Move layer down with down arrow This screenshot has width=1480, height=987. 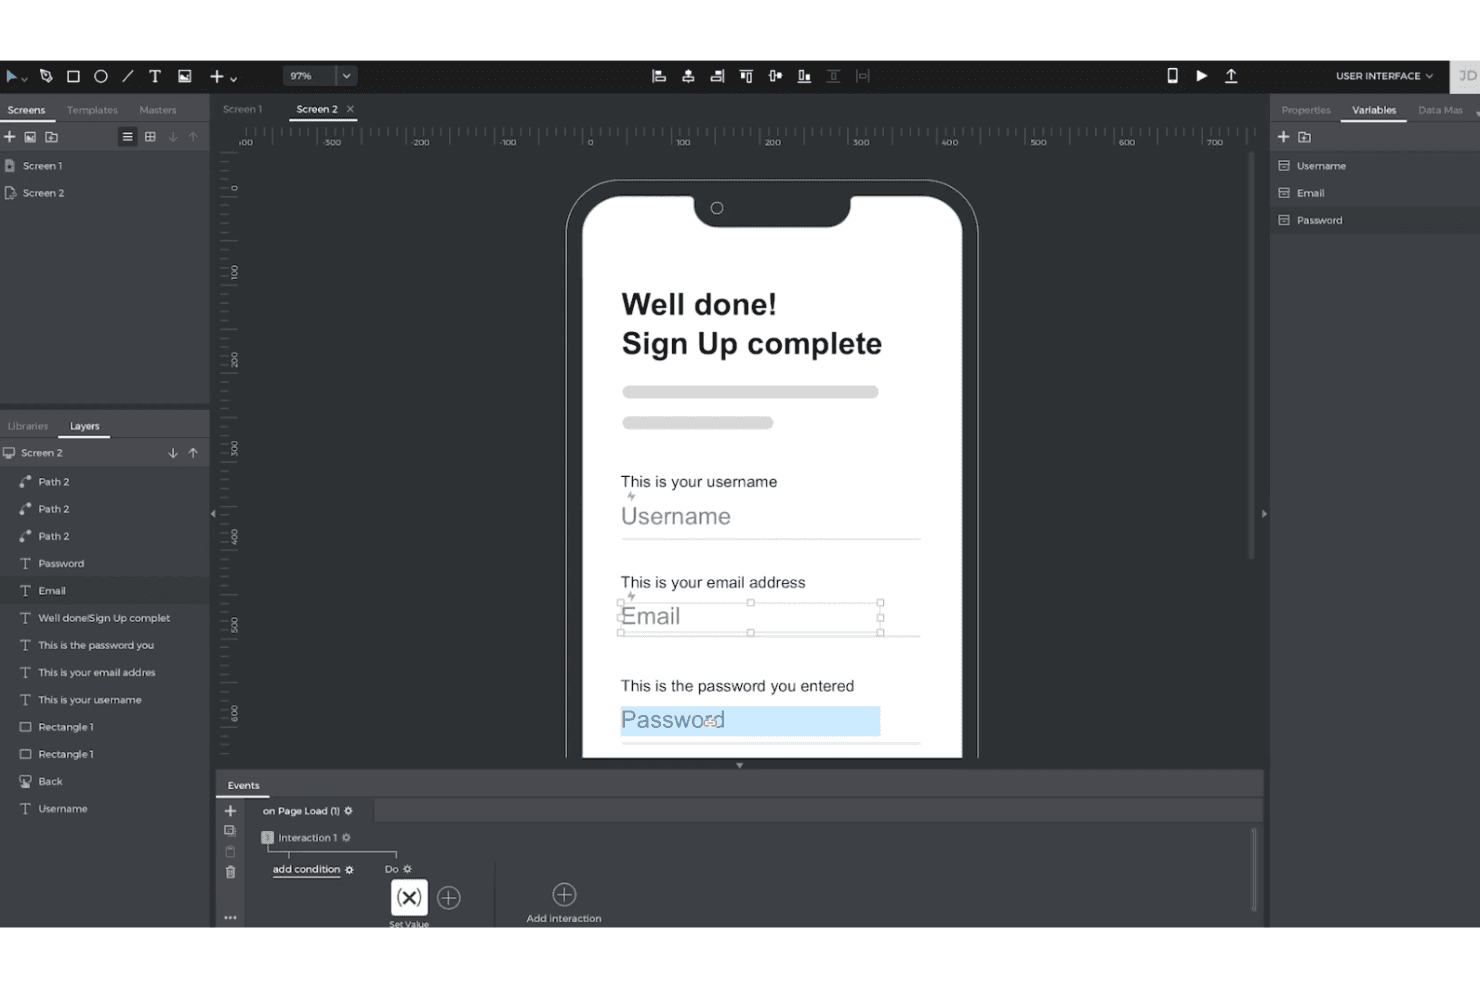tap(173, 453)
